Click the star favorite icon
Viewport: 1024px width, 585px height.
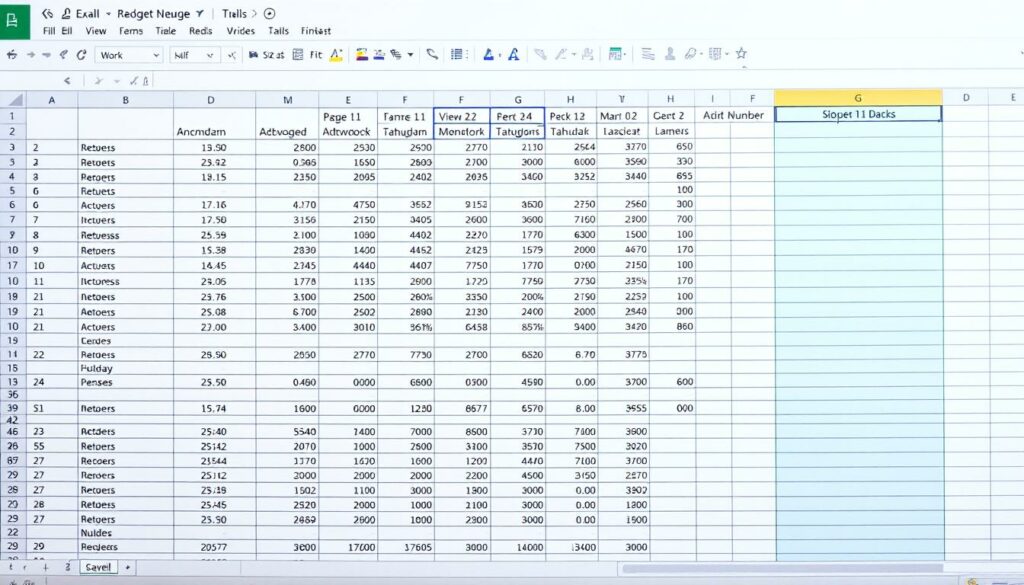click(741, 54)
